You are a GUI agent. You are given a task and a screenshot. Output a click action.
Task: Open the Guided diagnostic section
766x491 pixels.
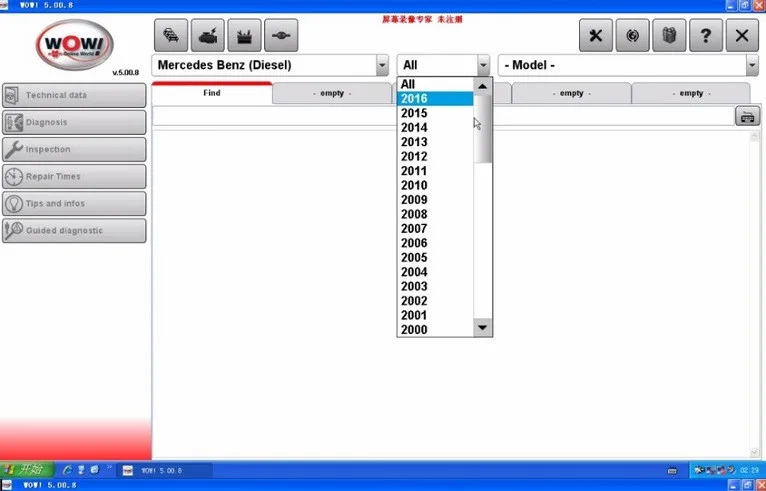(x=74, y=231)
